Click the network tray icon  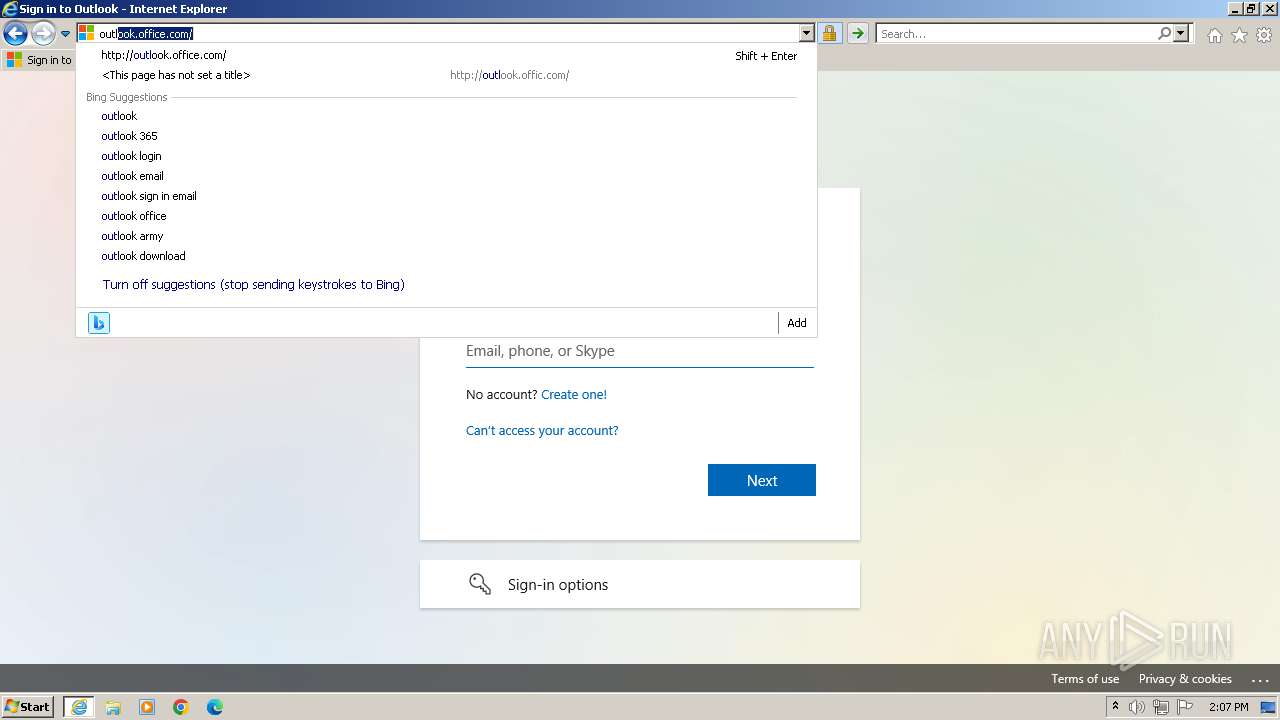click(x=1161, y=707)
